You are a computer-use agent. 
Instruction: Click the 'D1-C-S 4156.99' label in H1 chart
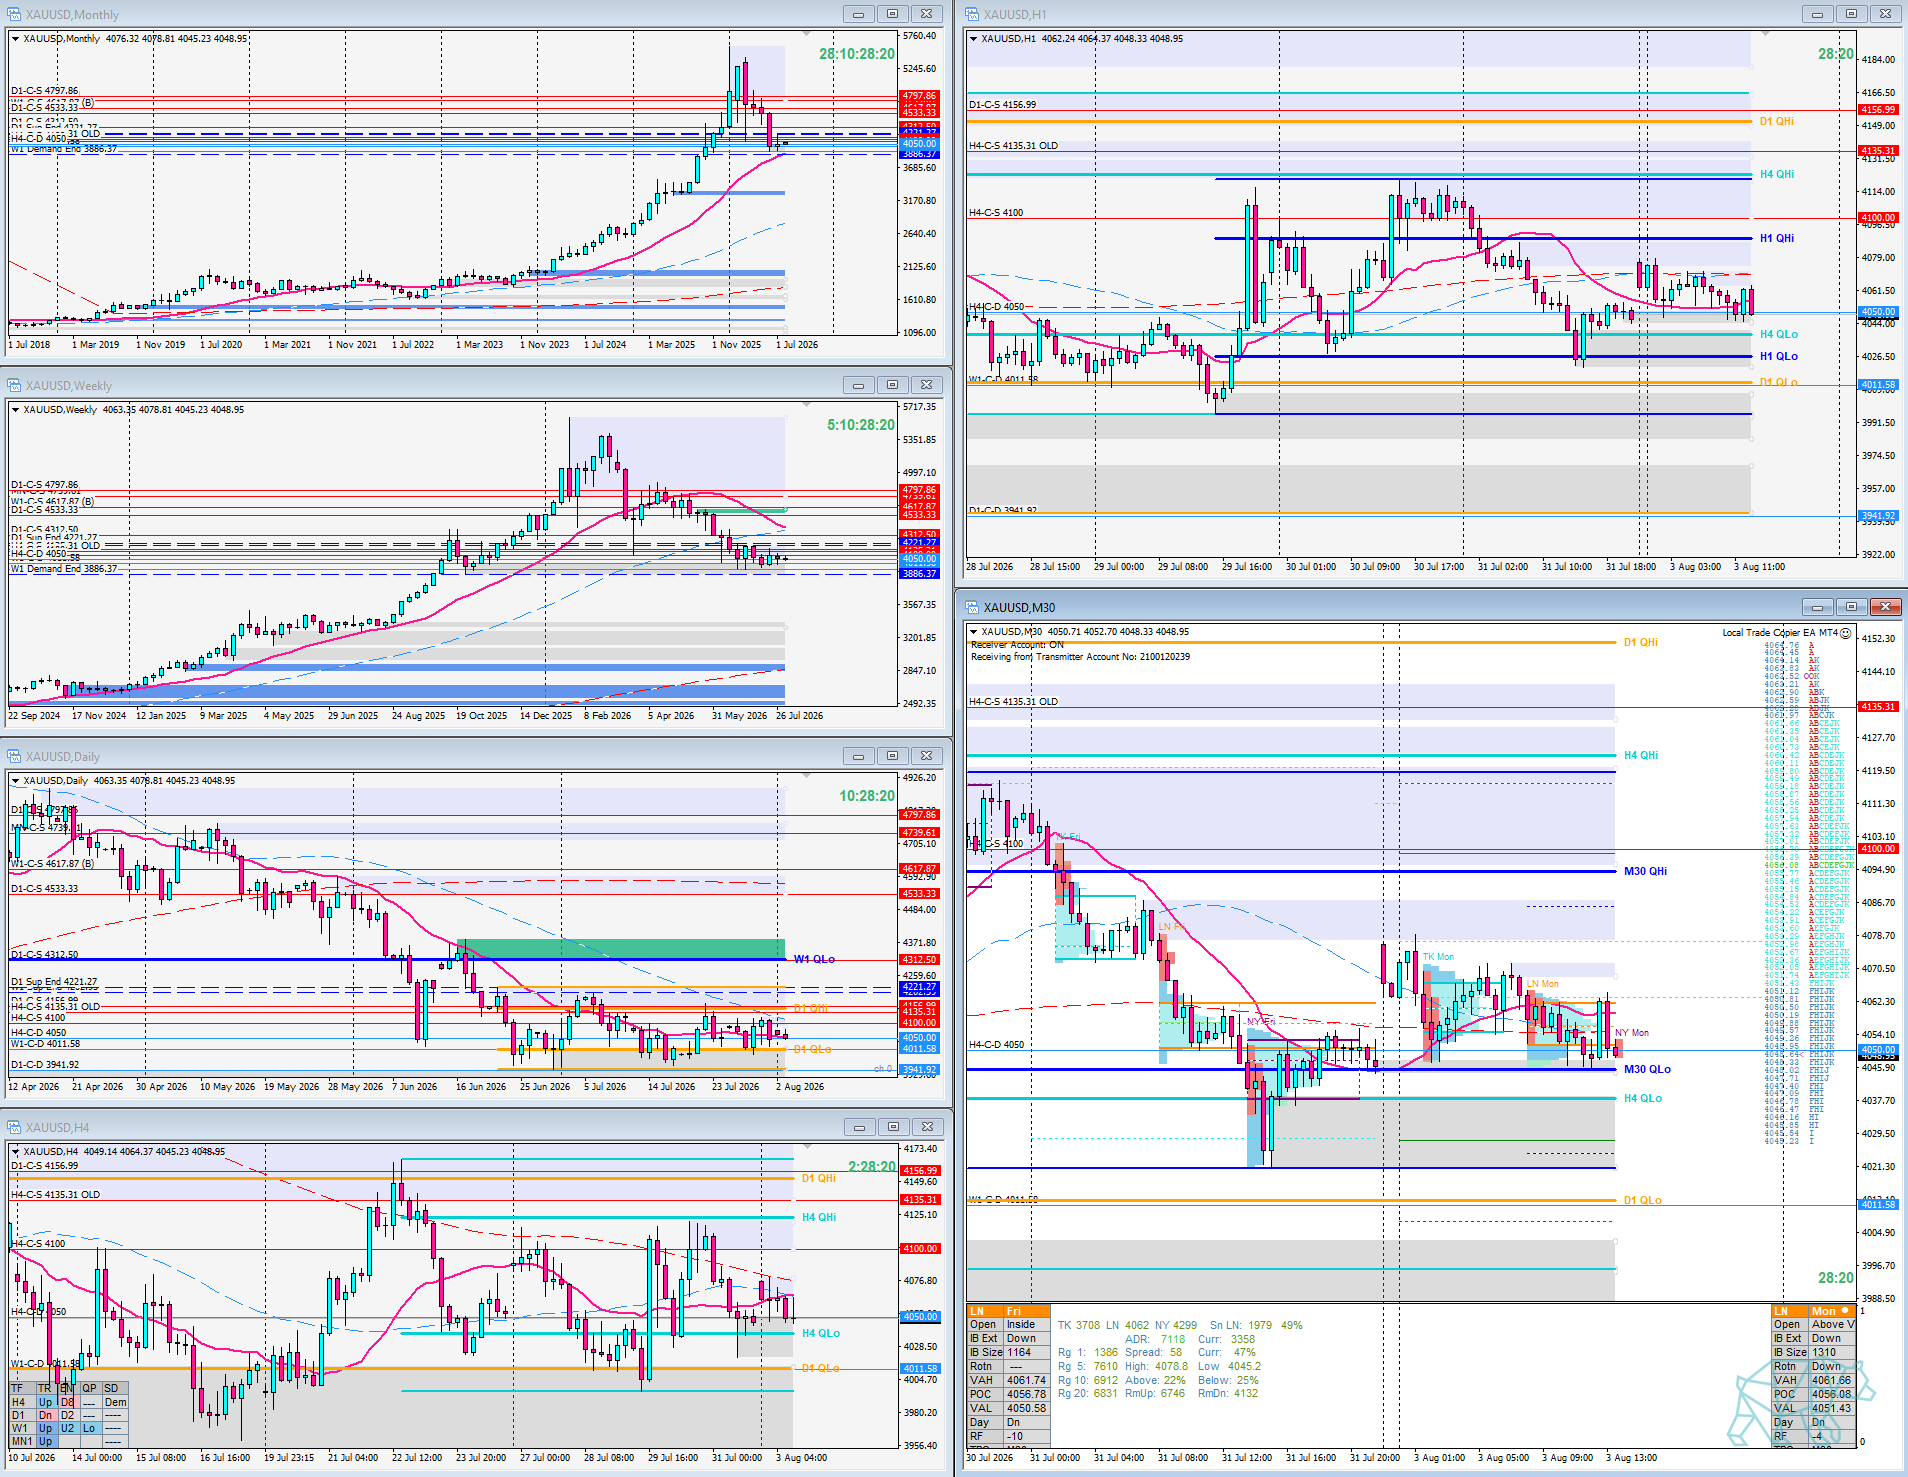[x=1002, y=104]
